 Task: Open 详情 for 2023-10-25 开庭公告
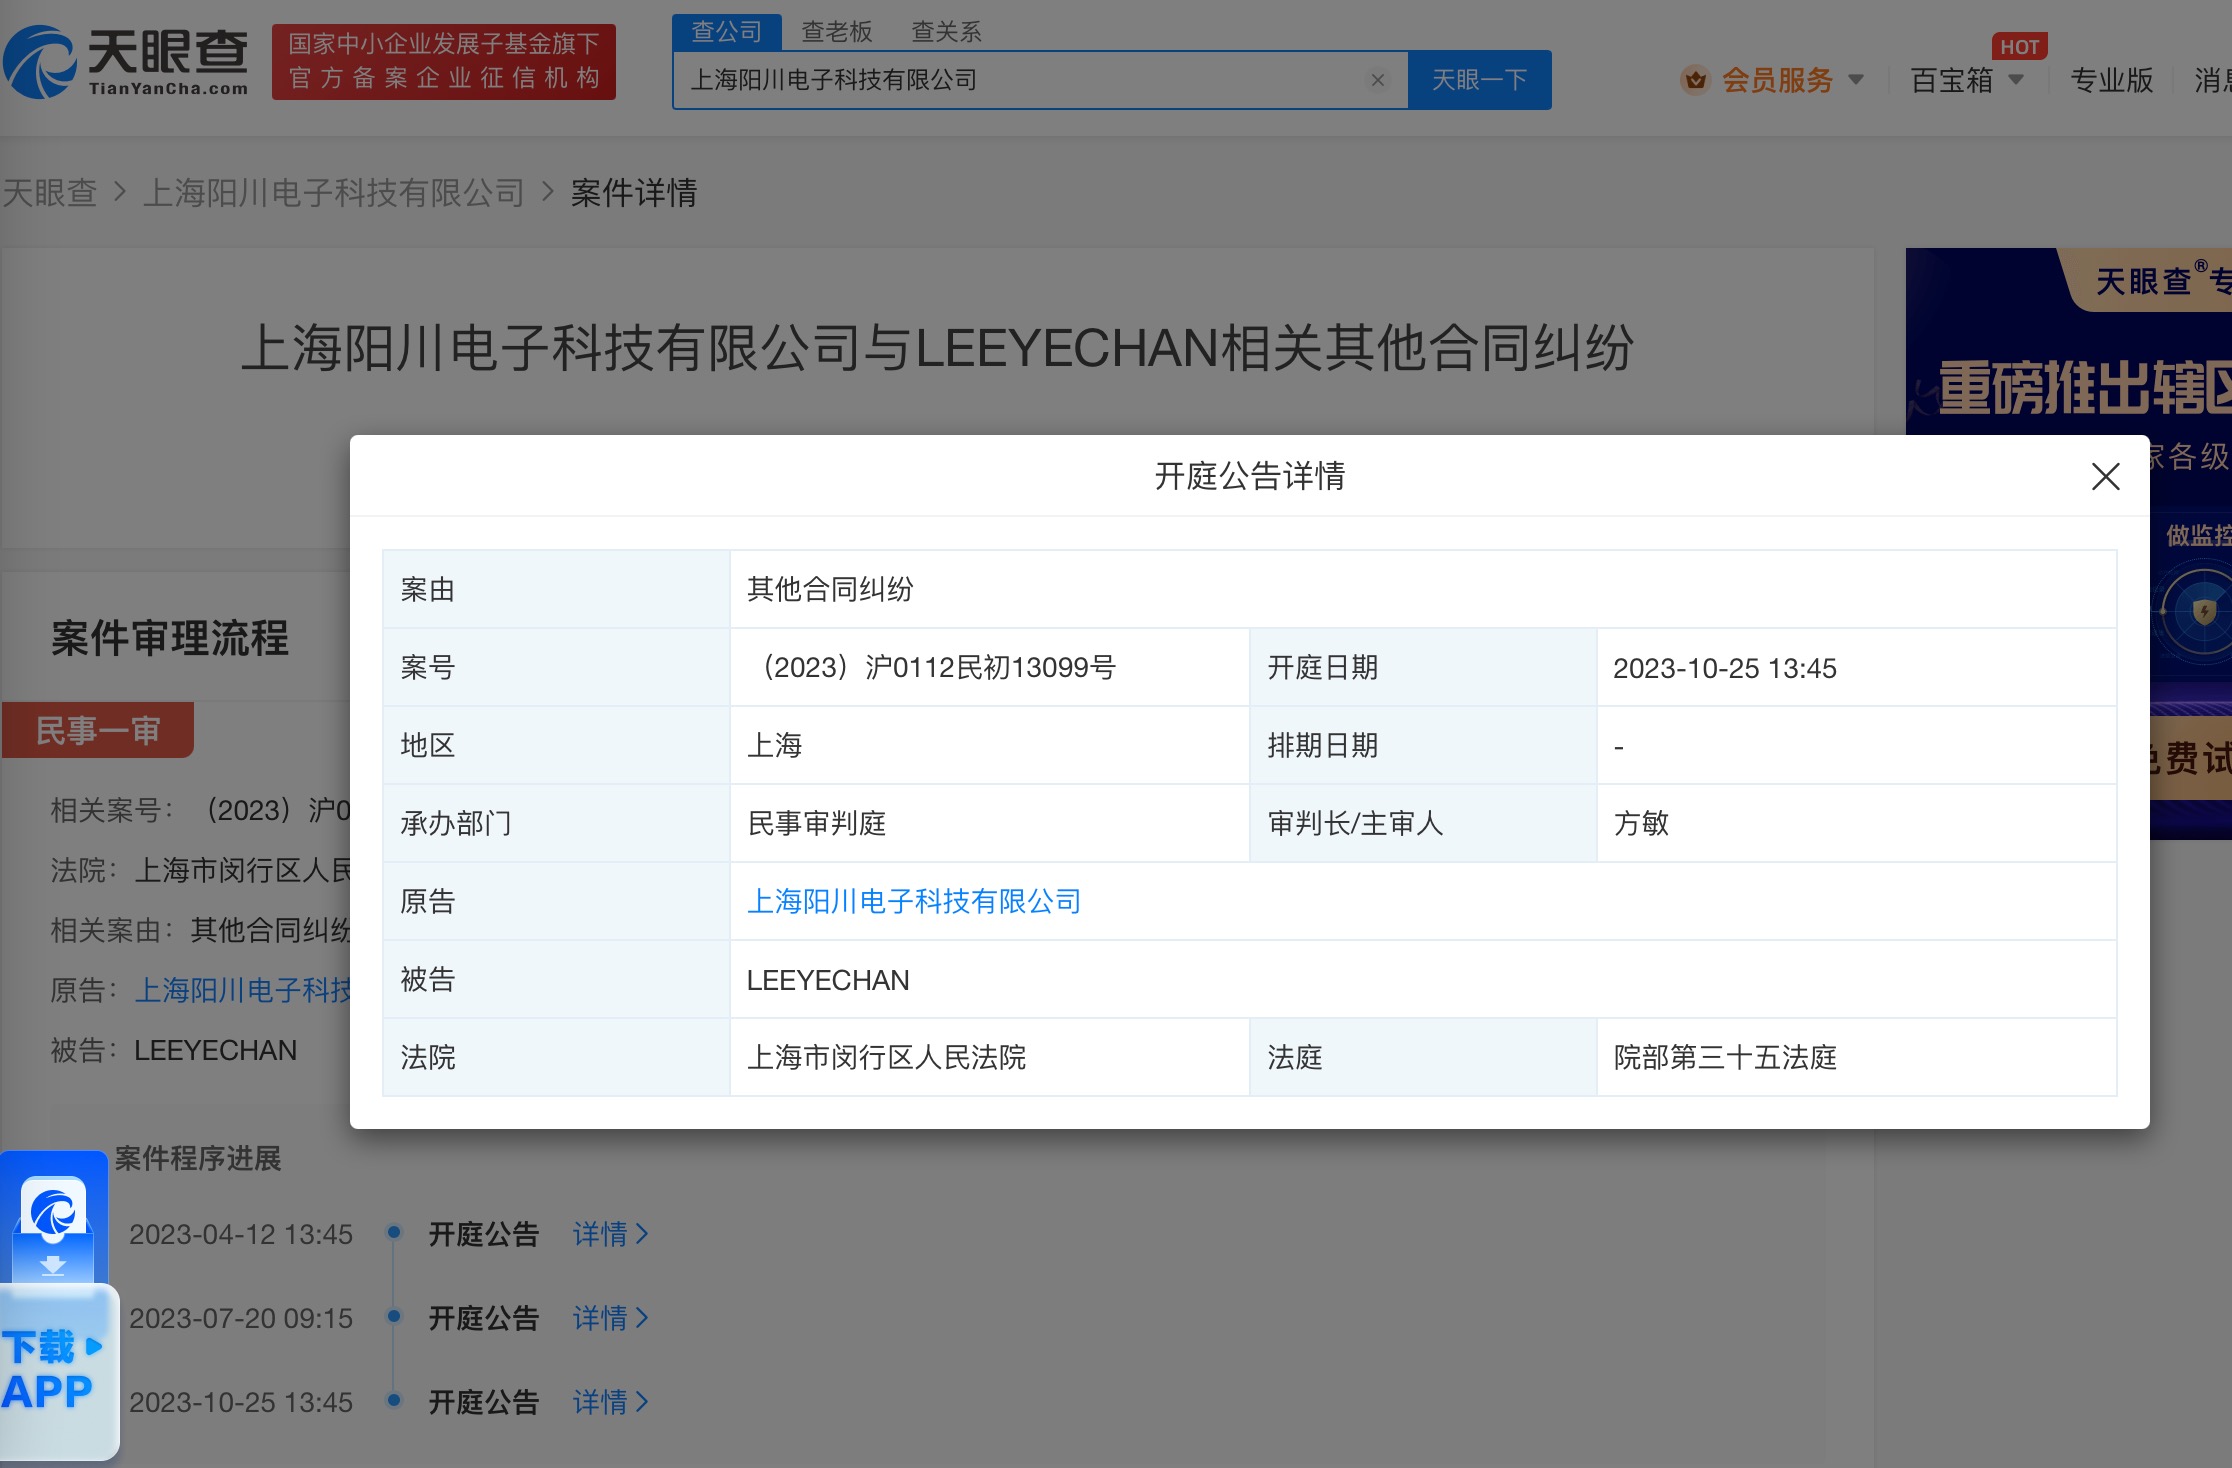click(x=611, y=1402)
